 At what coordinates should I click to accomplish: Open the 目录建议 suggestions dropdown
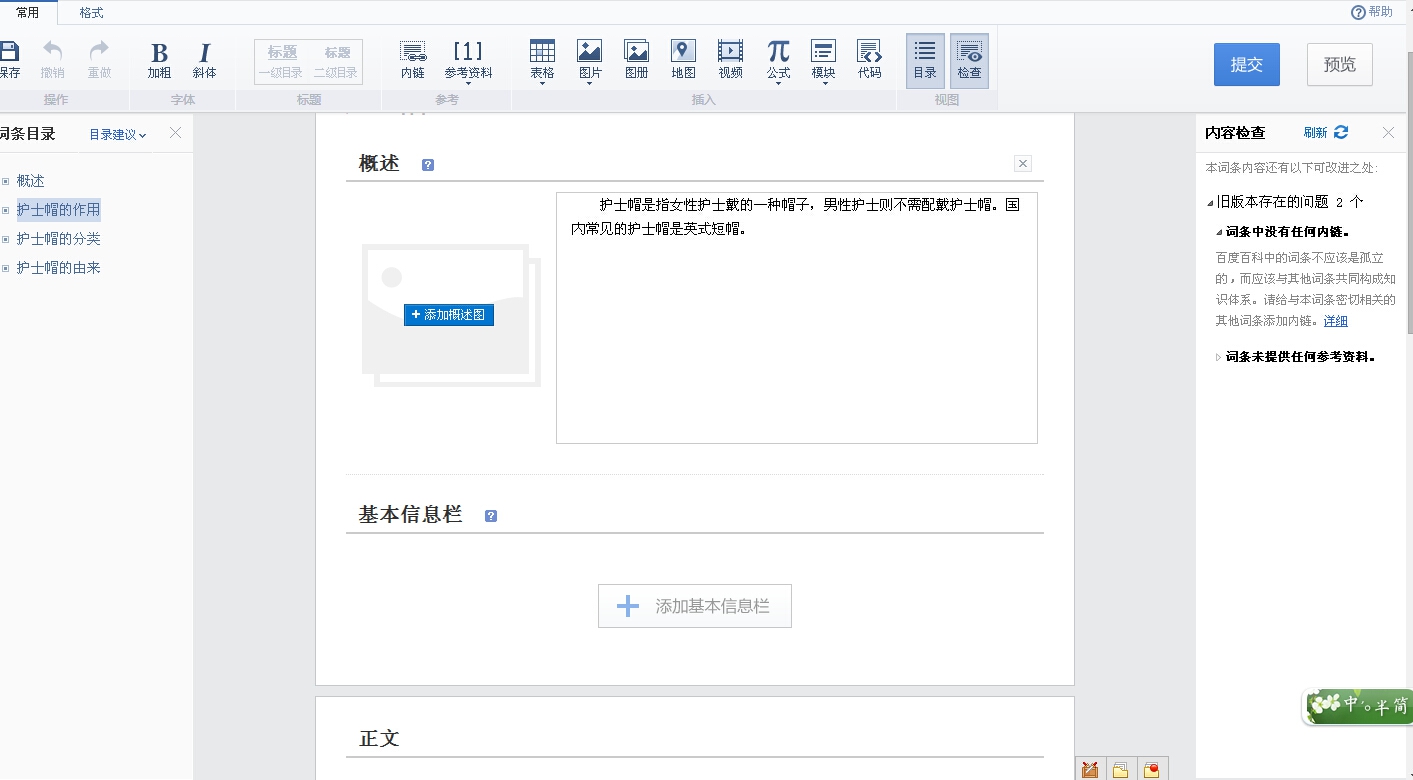point(116,133)
